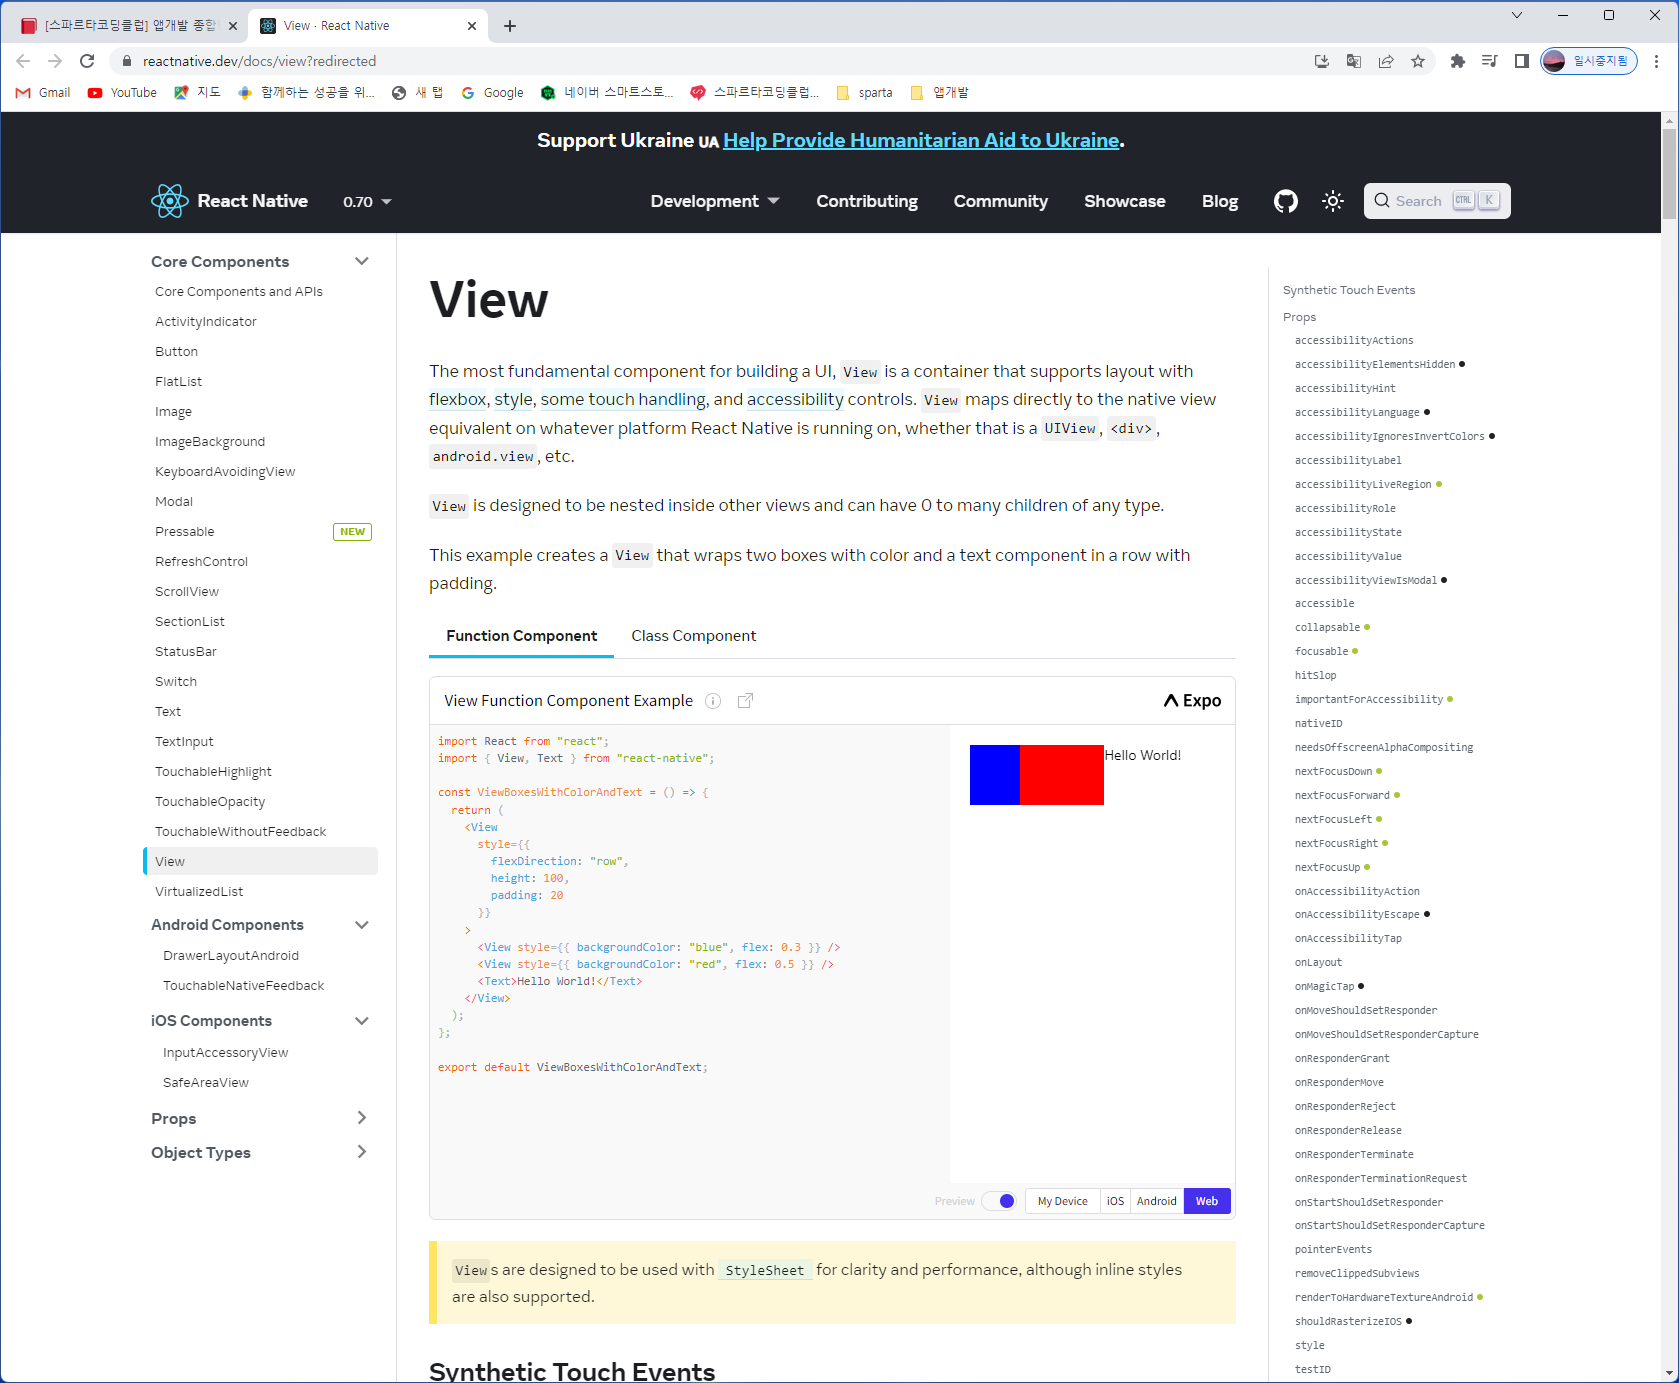Switch to dark mode with sun icon
This screenshot has width=1679, height=1383.
point(1333,201)
